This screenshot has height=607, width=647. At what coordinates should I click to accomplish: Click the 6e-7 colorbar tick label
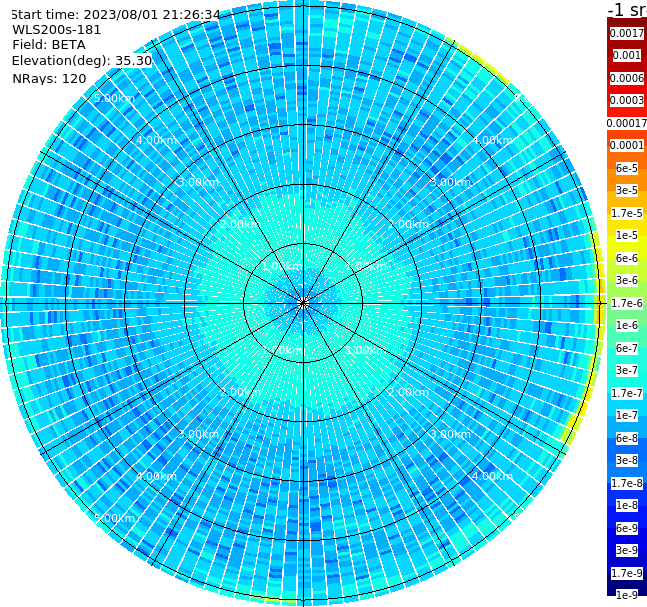click(627, 348)
